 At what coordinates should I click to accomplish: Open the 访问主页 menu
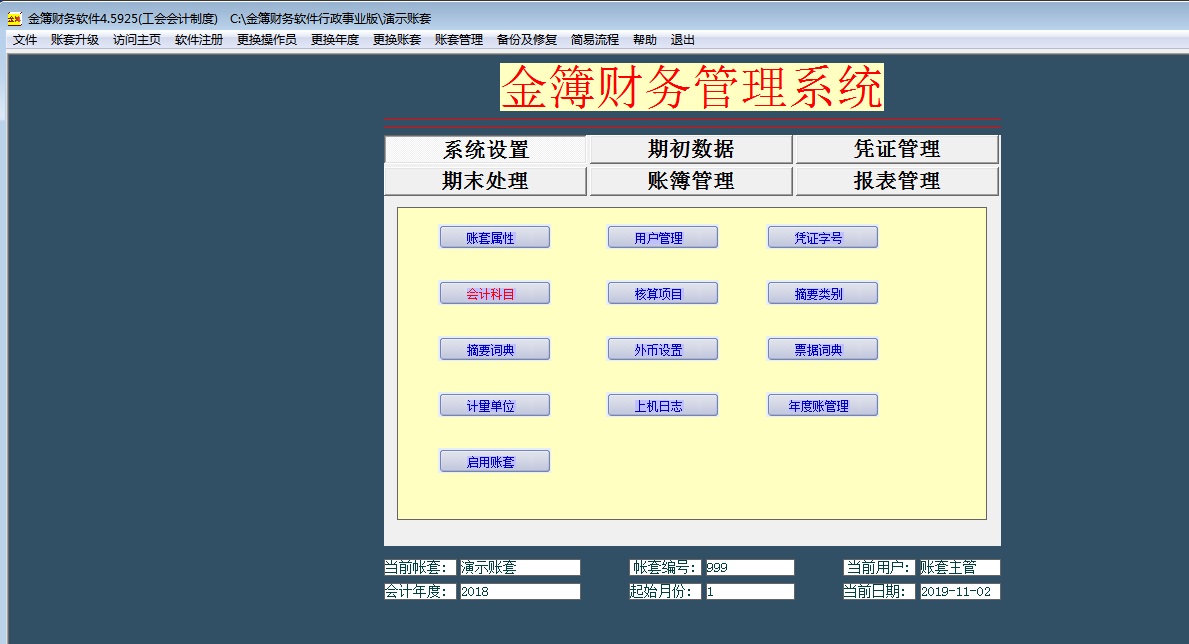(x=137, y=40)
